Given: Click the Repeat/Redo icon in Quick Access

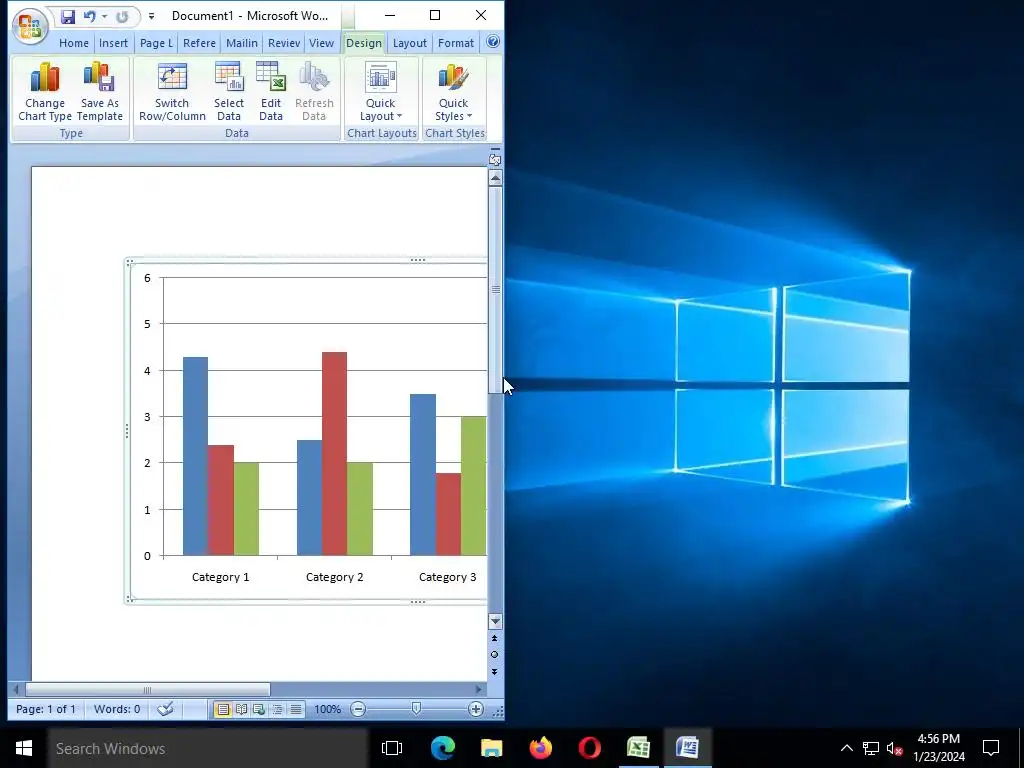Looking at the screenshot, I should point(122,16).
